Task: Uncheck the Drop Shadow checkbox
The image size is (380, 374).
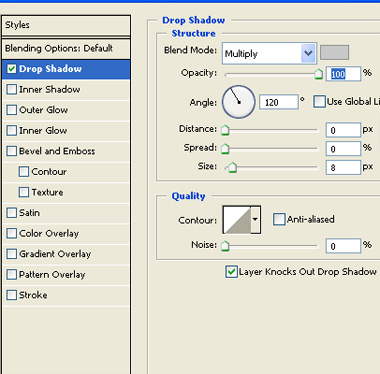Action: coord(12,69)
